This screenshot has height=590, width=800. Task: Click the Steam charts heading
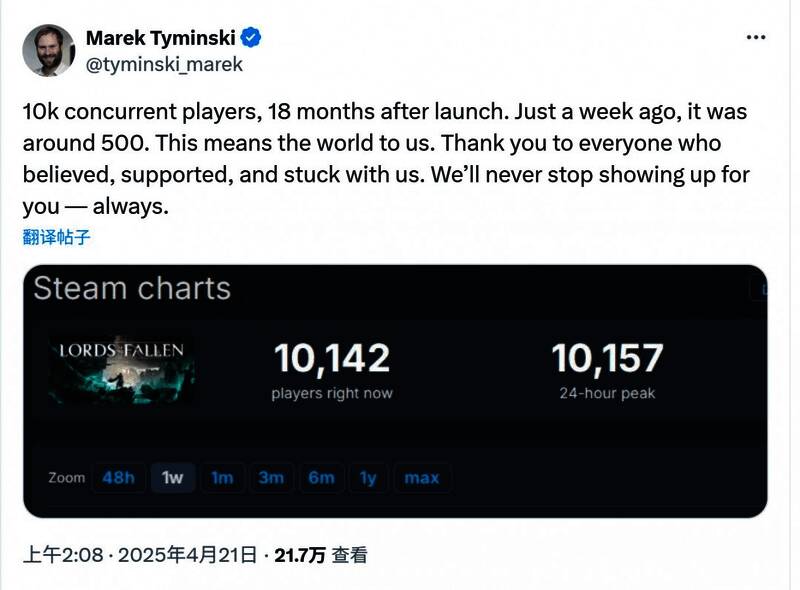tap(132, 289)
